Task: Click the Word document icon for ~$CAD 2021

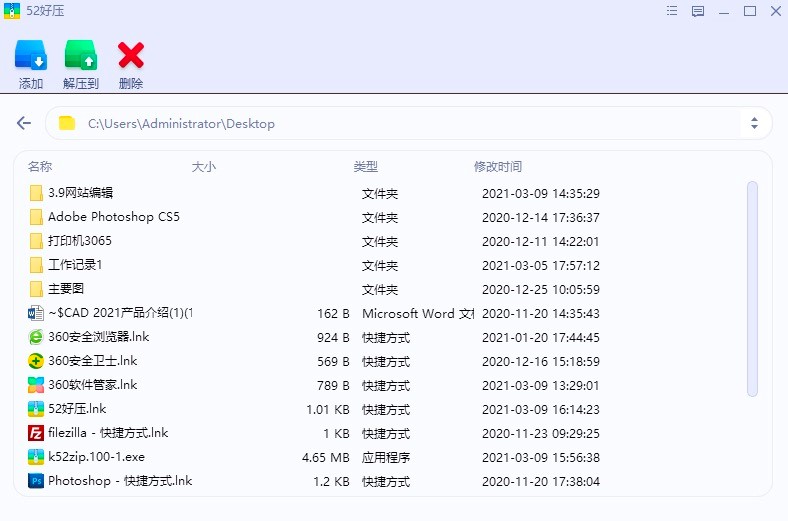Action: coord(36,313)
